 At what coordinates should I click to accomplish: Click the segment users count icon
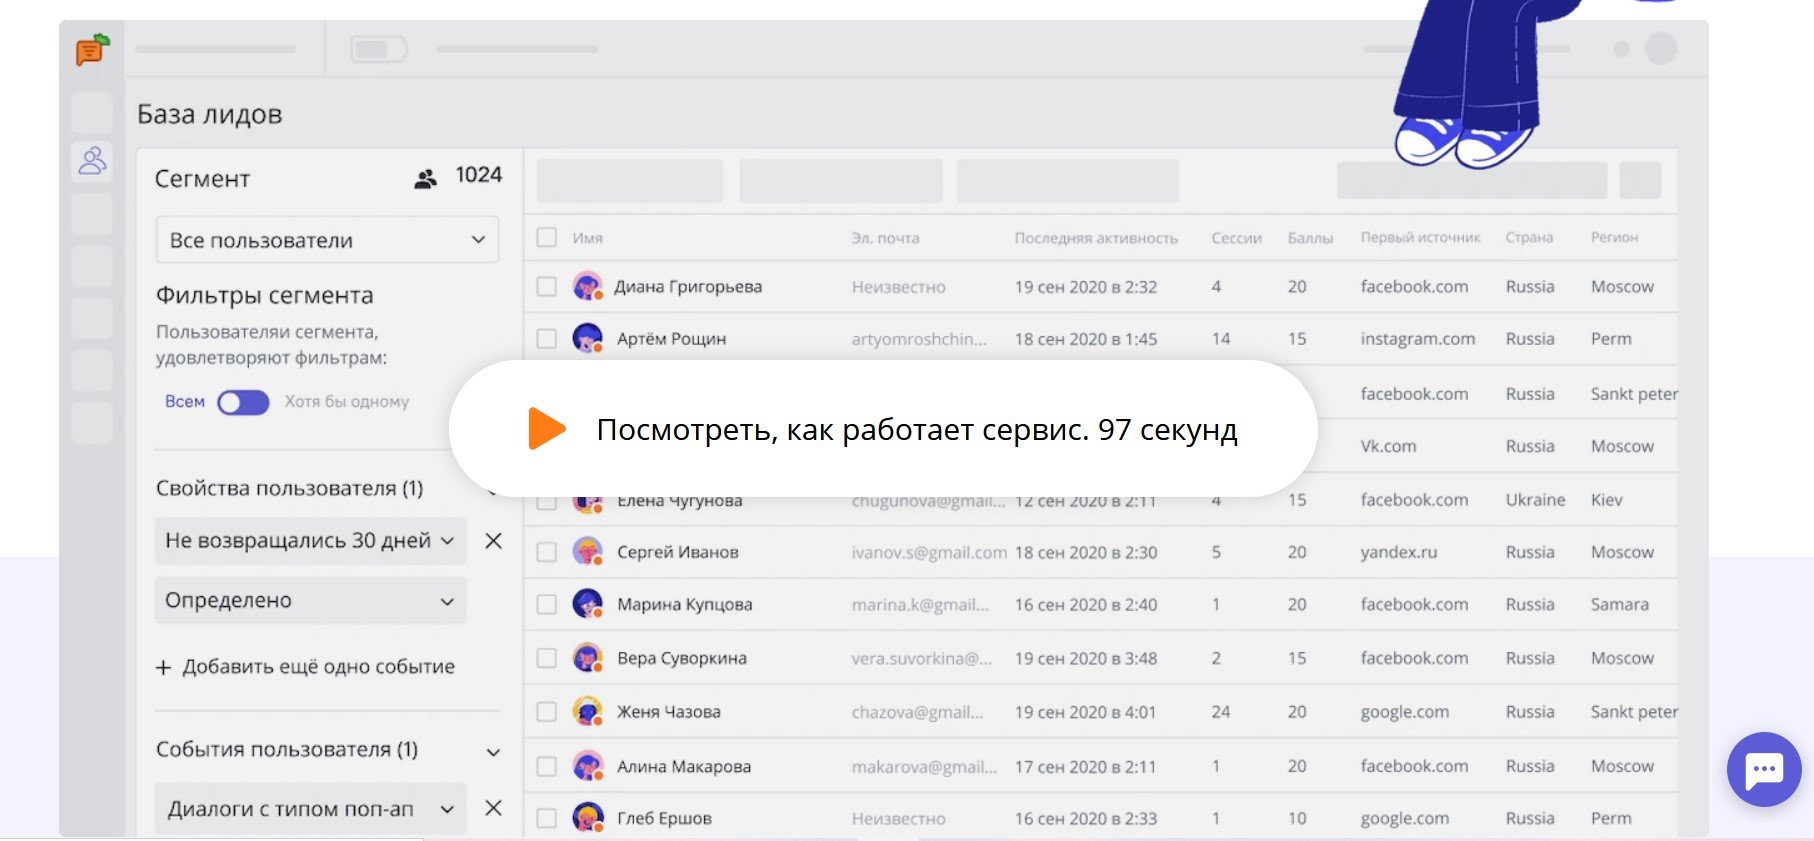[x=426, y=179]
